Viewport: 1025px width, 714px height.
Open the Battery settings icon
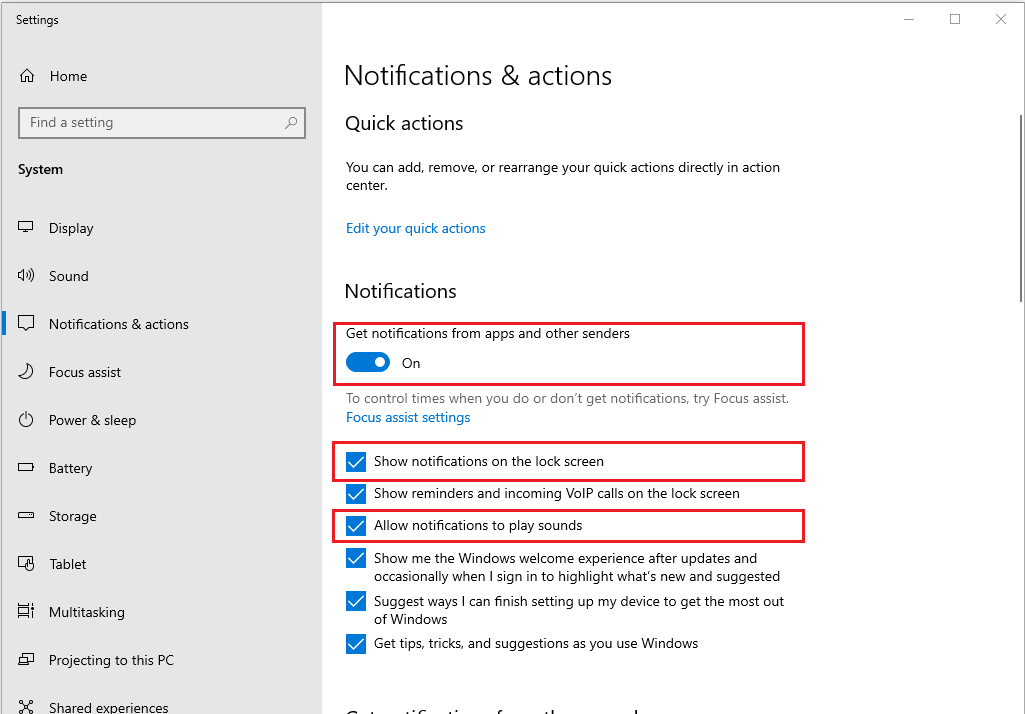pyautogui.click(x=25, y=468)
